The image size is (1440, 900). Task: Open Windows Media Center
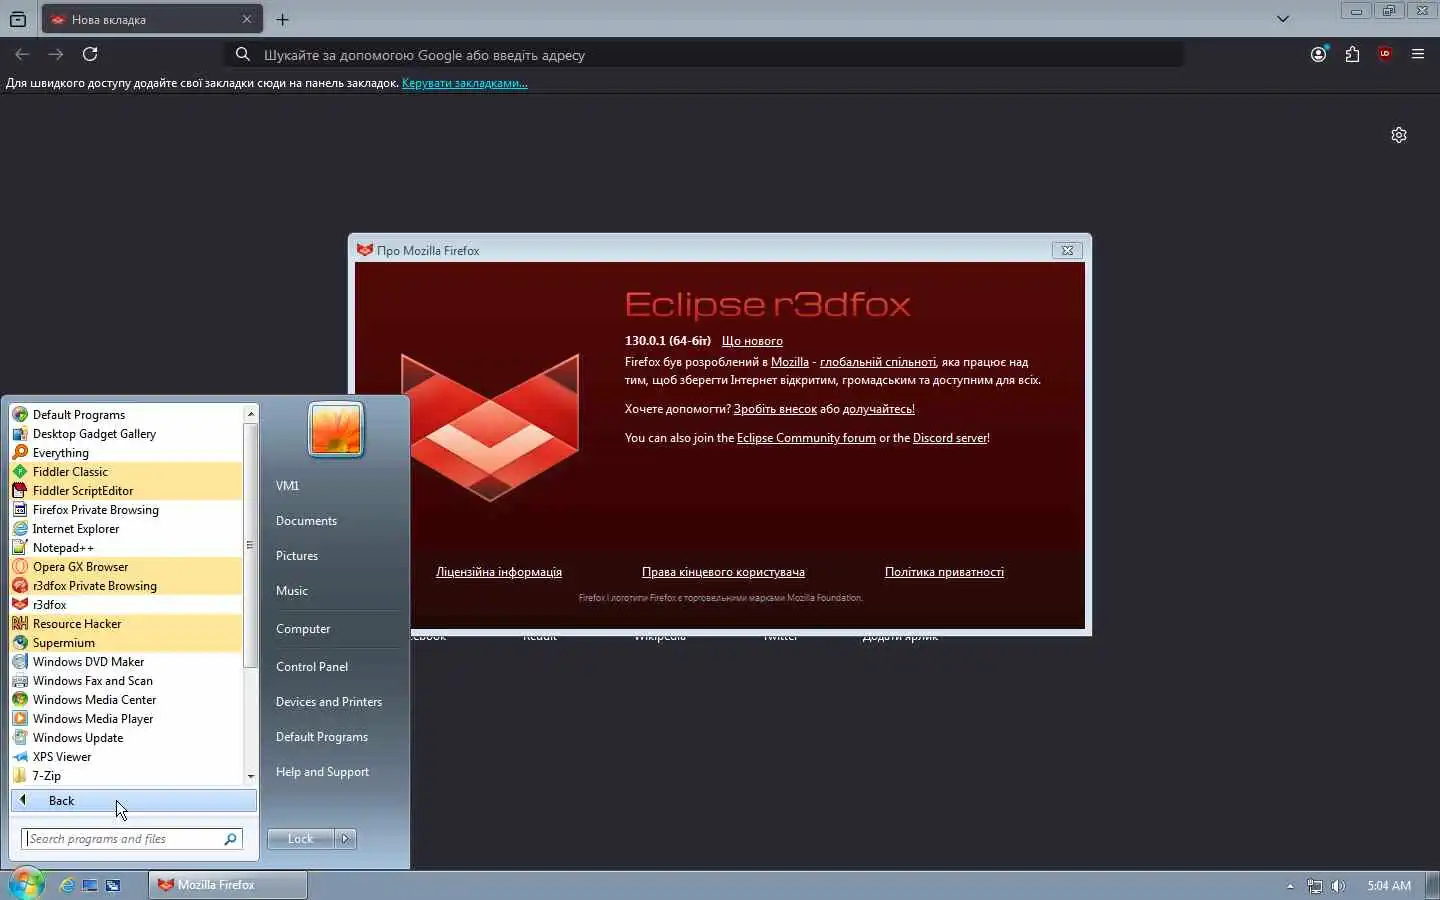[x=126, y=700]
